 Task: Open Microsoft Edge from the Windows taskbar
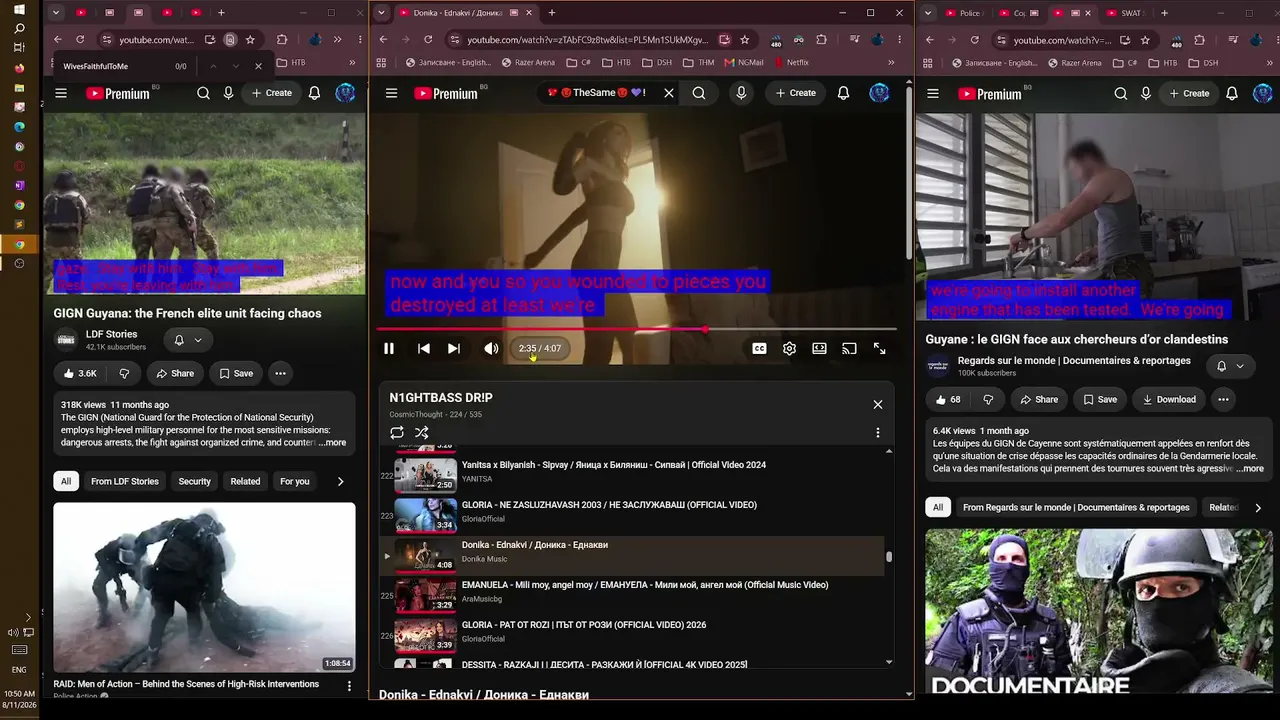pos(19,127)
